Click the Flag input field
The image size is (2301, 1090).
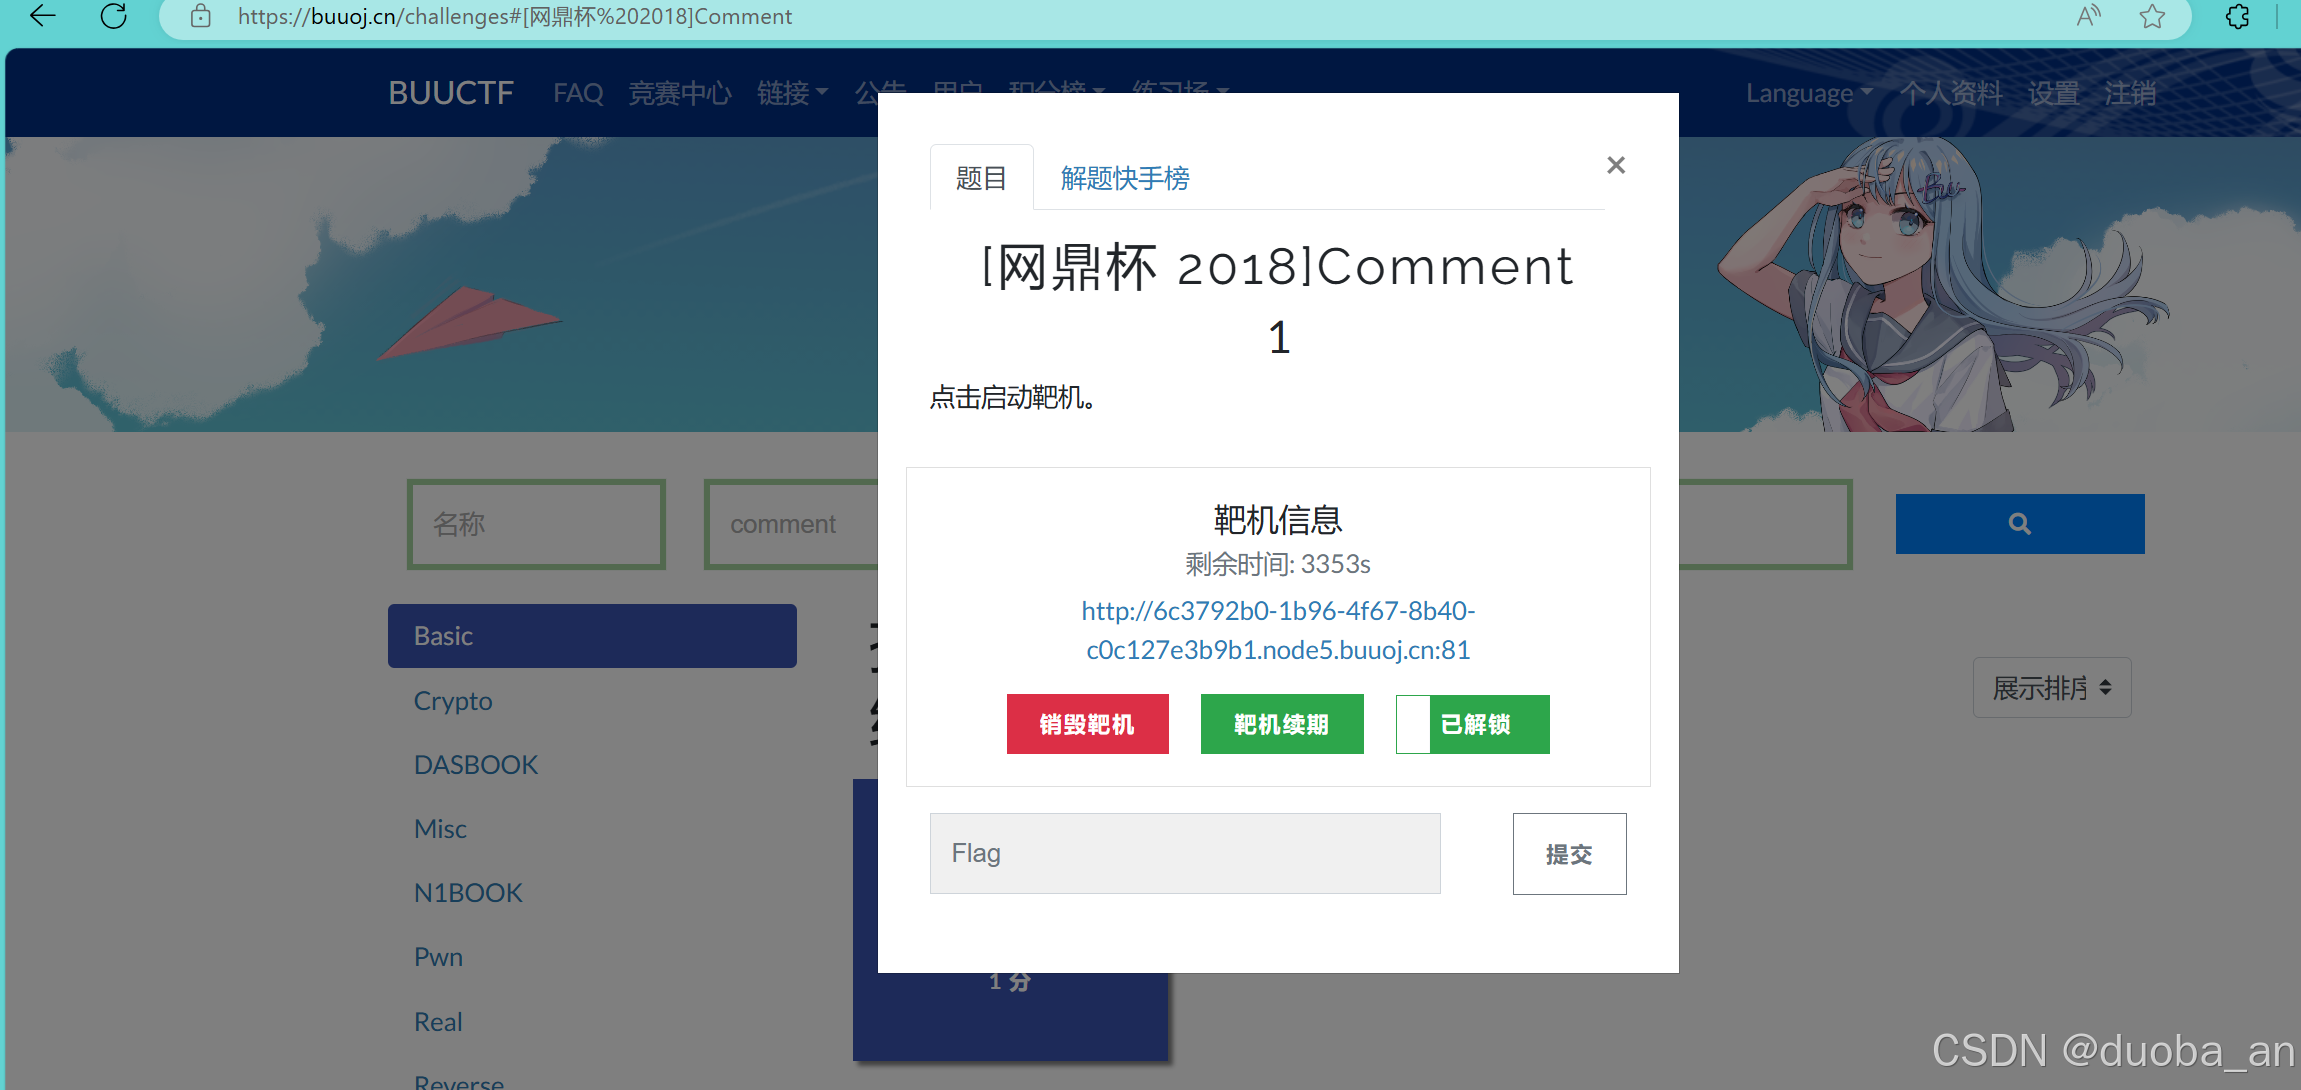pos(1184,853)
